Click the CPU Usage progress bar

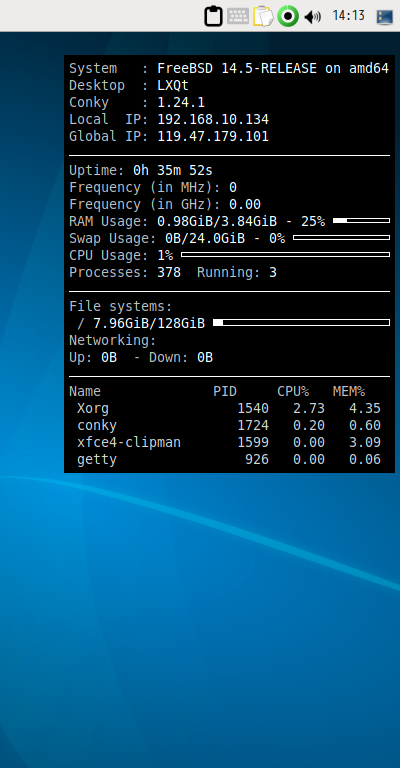click(x=285, y=255)
